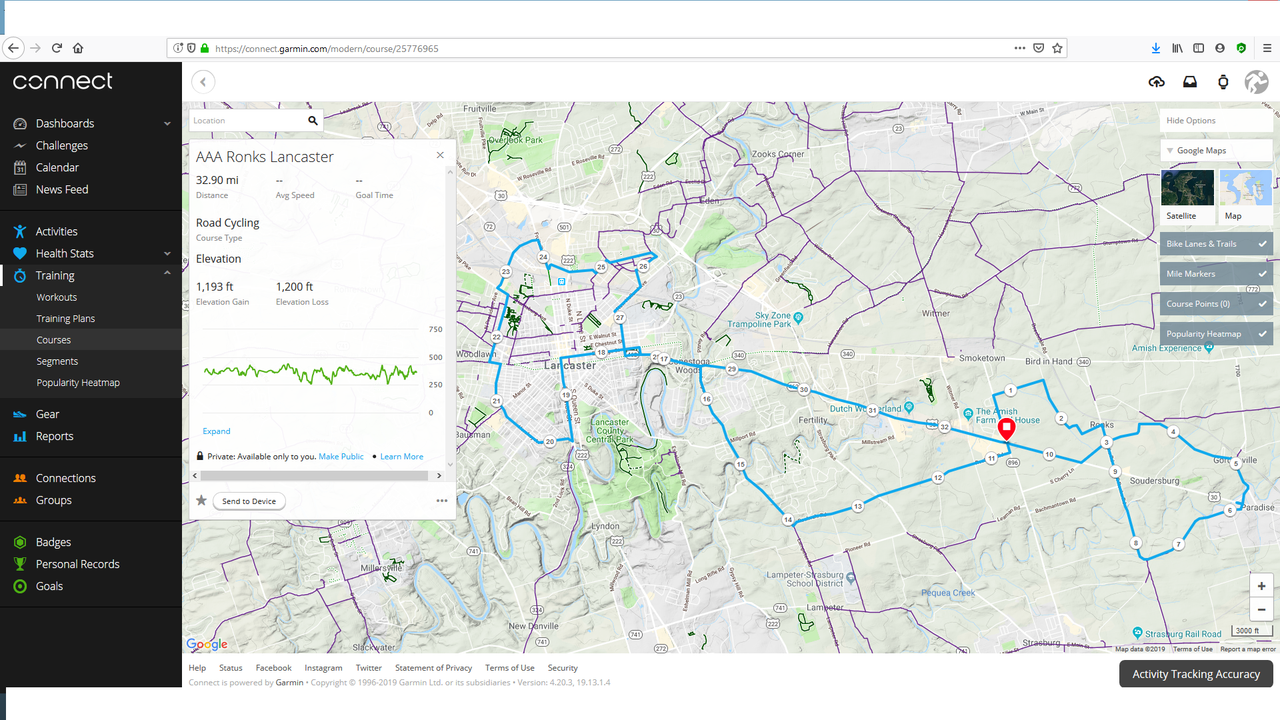The image size is (1280, 720).
Task: Click the Learn More link
Action: coord(402,457)
